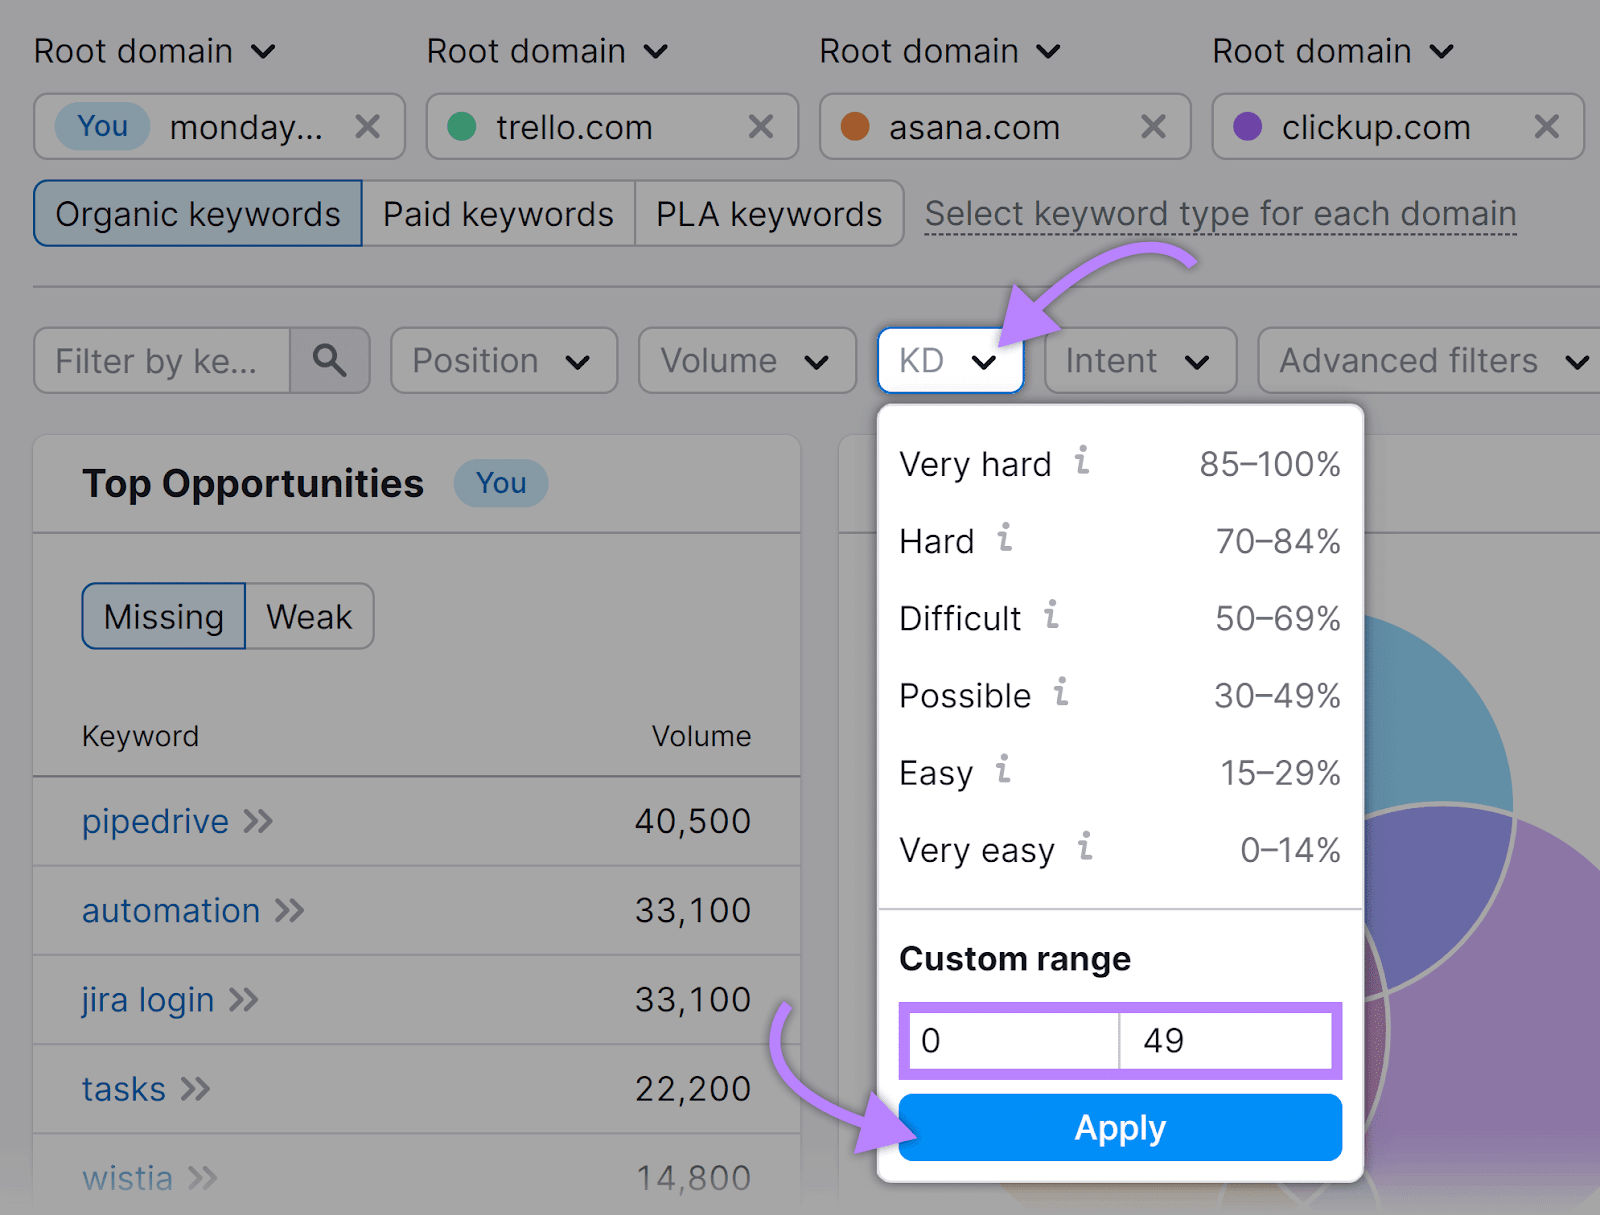Viewport: 1600px width, 1215px height.
Task: Click the info icon next to Very hard
Action: coord(1080,462)
